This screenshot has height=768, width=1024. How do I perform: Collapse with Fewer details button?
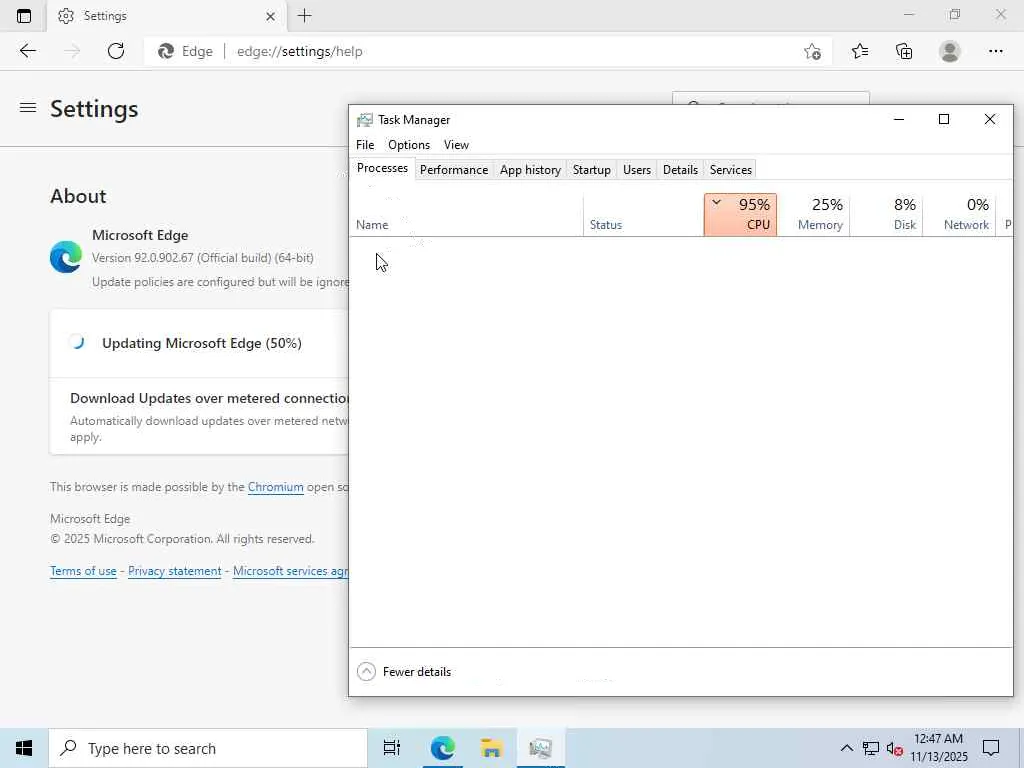tap(404, 671)
